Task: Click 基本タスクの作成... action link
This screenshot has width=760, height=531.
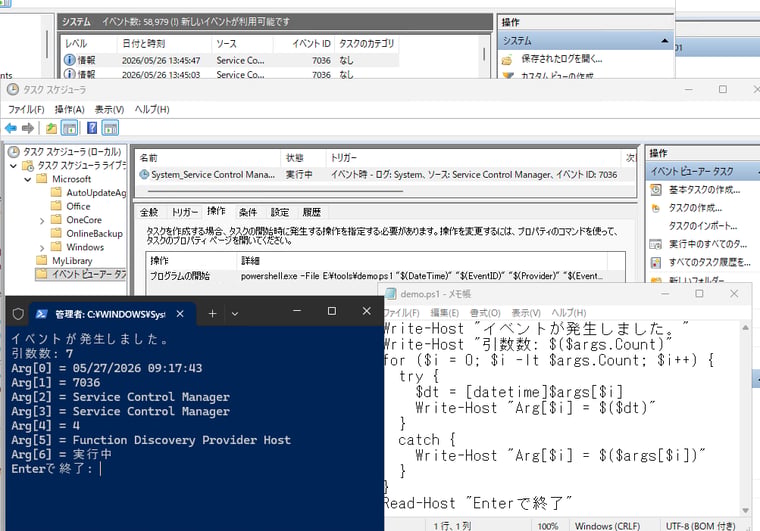Action: (x=704, y=190)
